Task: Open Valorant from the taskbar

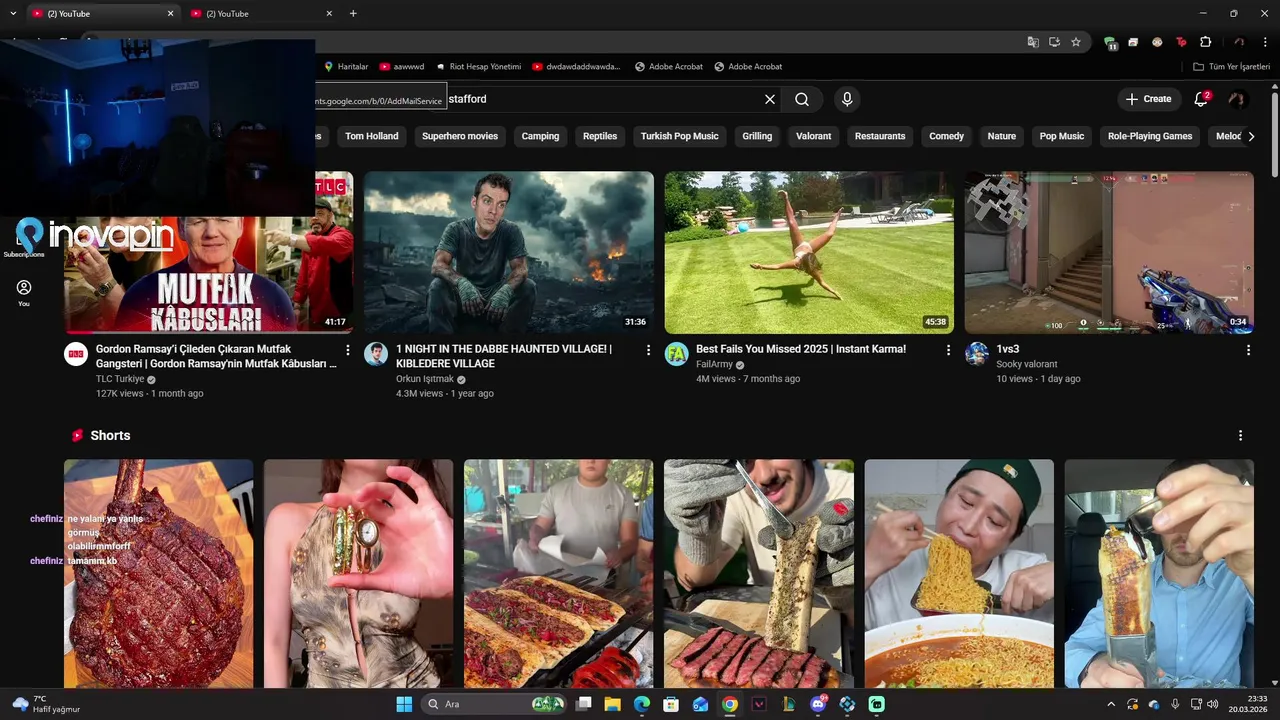Action: (x=759, y=704)
